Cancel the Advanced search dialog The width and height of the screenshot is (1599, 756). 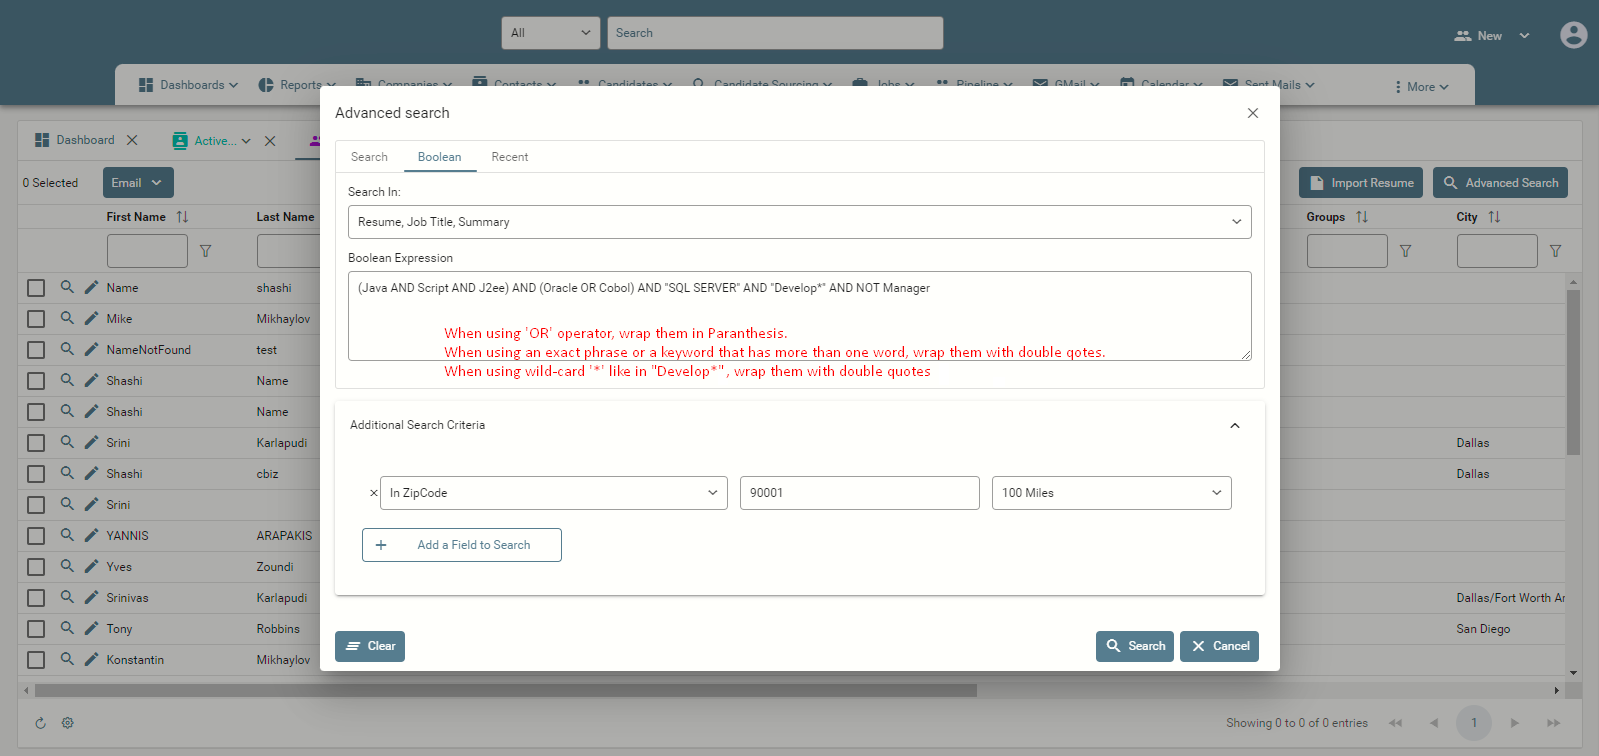point(1219,646)
